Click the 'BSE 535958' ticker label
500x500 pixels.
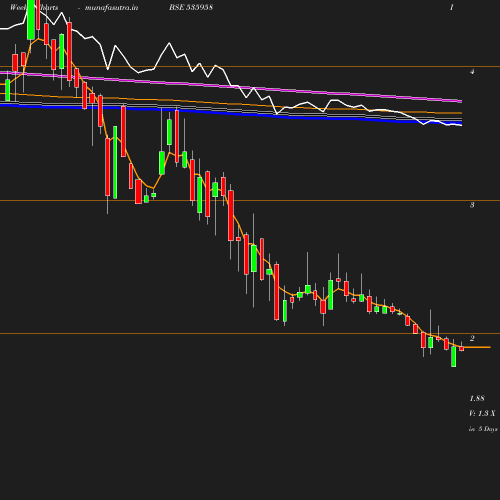tap(191, 7)
